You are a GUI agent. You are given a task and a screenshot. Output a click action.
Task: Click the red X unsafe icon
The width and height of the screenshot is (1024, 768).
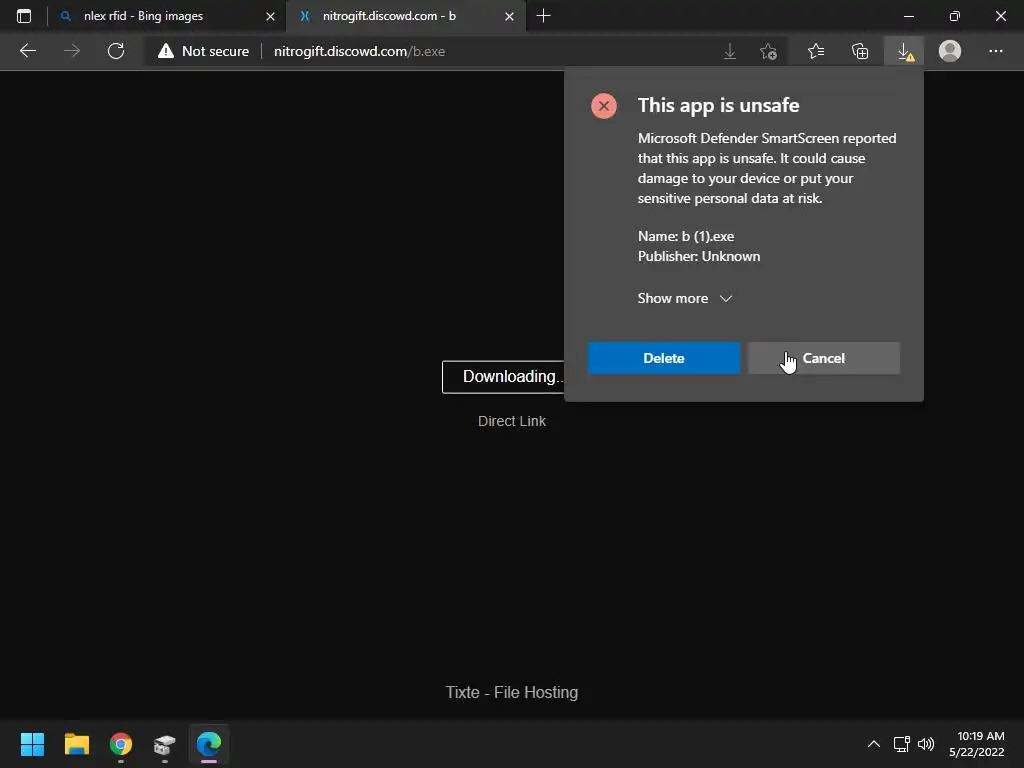tap(604, 106)
